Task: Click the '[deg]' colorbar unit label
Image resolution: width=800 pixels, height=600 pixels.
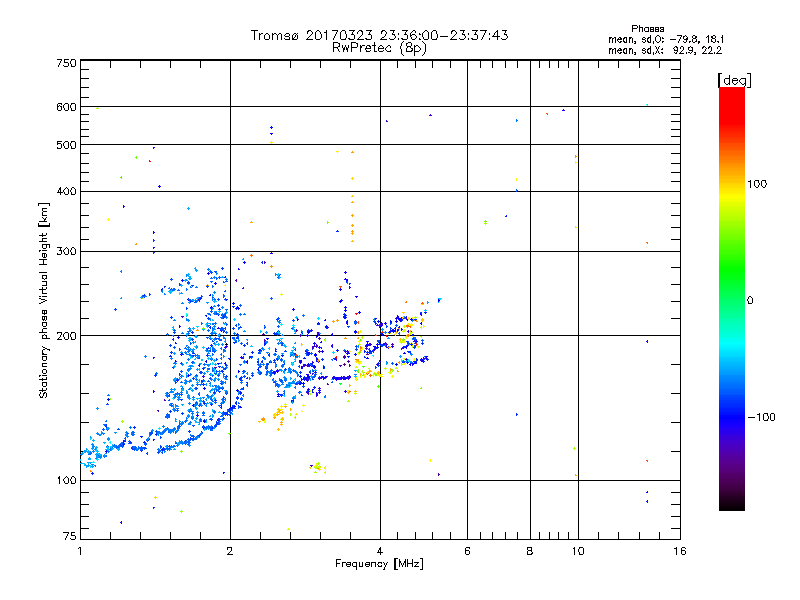Action: [x=734, y=80]
